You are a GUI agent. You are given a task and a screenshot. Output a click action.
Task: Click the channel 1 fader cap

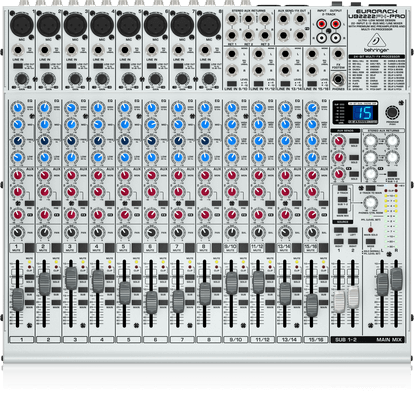coord(18,300)
